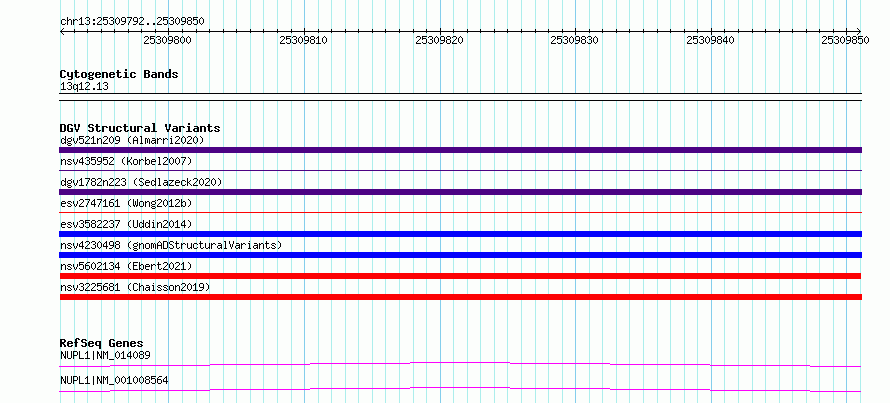The image size is (890, 403).
Task: Open gene label NUPL1|NM_014089
Action: (105, 355)
